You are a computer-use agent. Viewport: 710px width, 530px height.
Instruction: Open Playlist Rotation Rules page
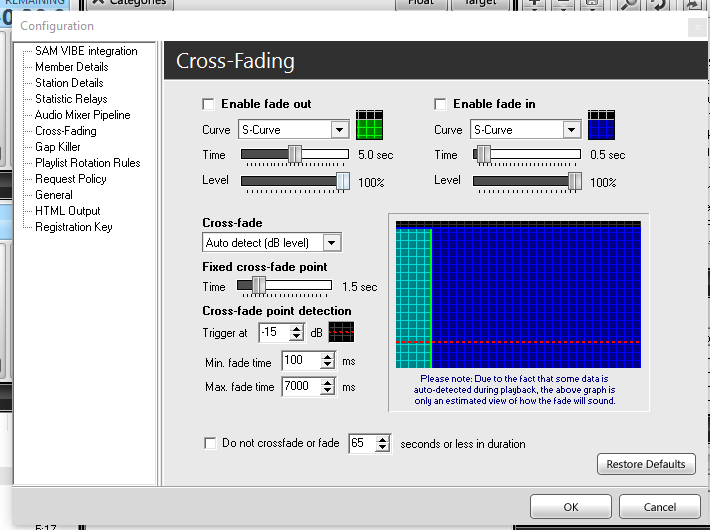coord(88,163)
